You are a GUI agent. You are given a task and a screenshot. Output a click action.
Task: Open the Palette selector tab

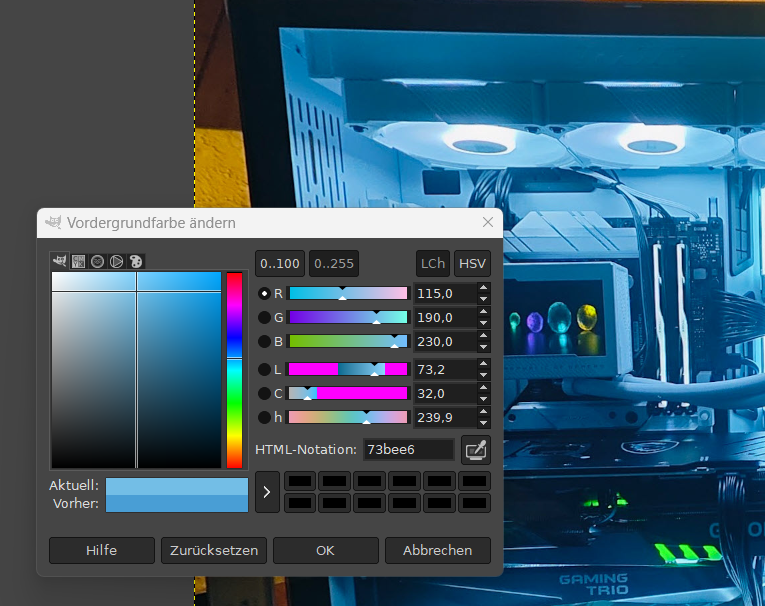click(x=136, y=262)
